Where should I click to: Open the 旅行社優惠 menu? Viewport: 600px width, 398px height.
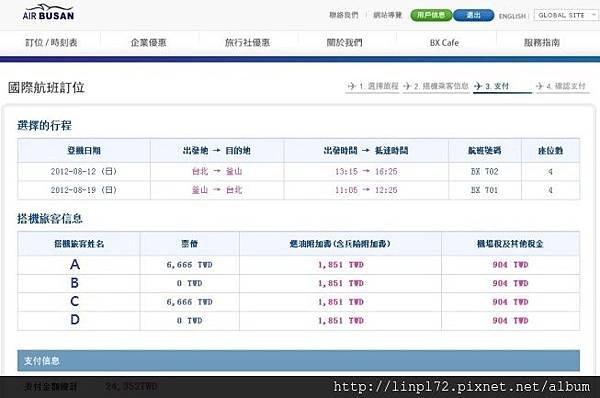[247, 42]
